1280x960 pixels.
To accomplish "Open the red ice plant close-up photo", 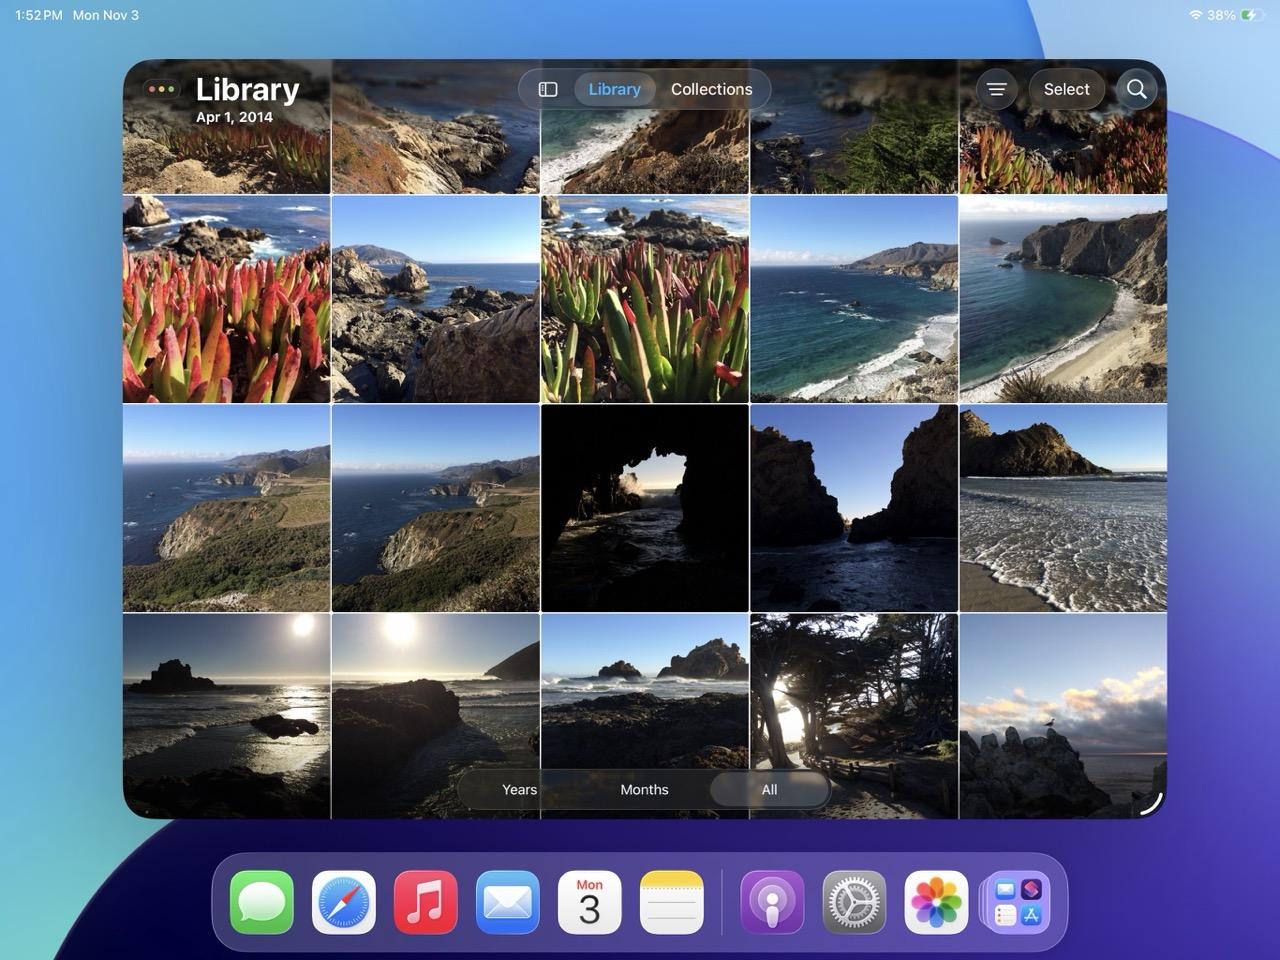I will (226, 299).
